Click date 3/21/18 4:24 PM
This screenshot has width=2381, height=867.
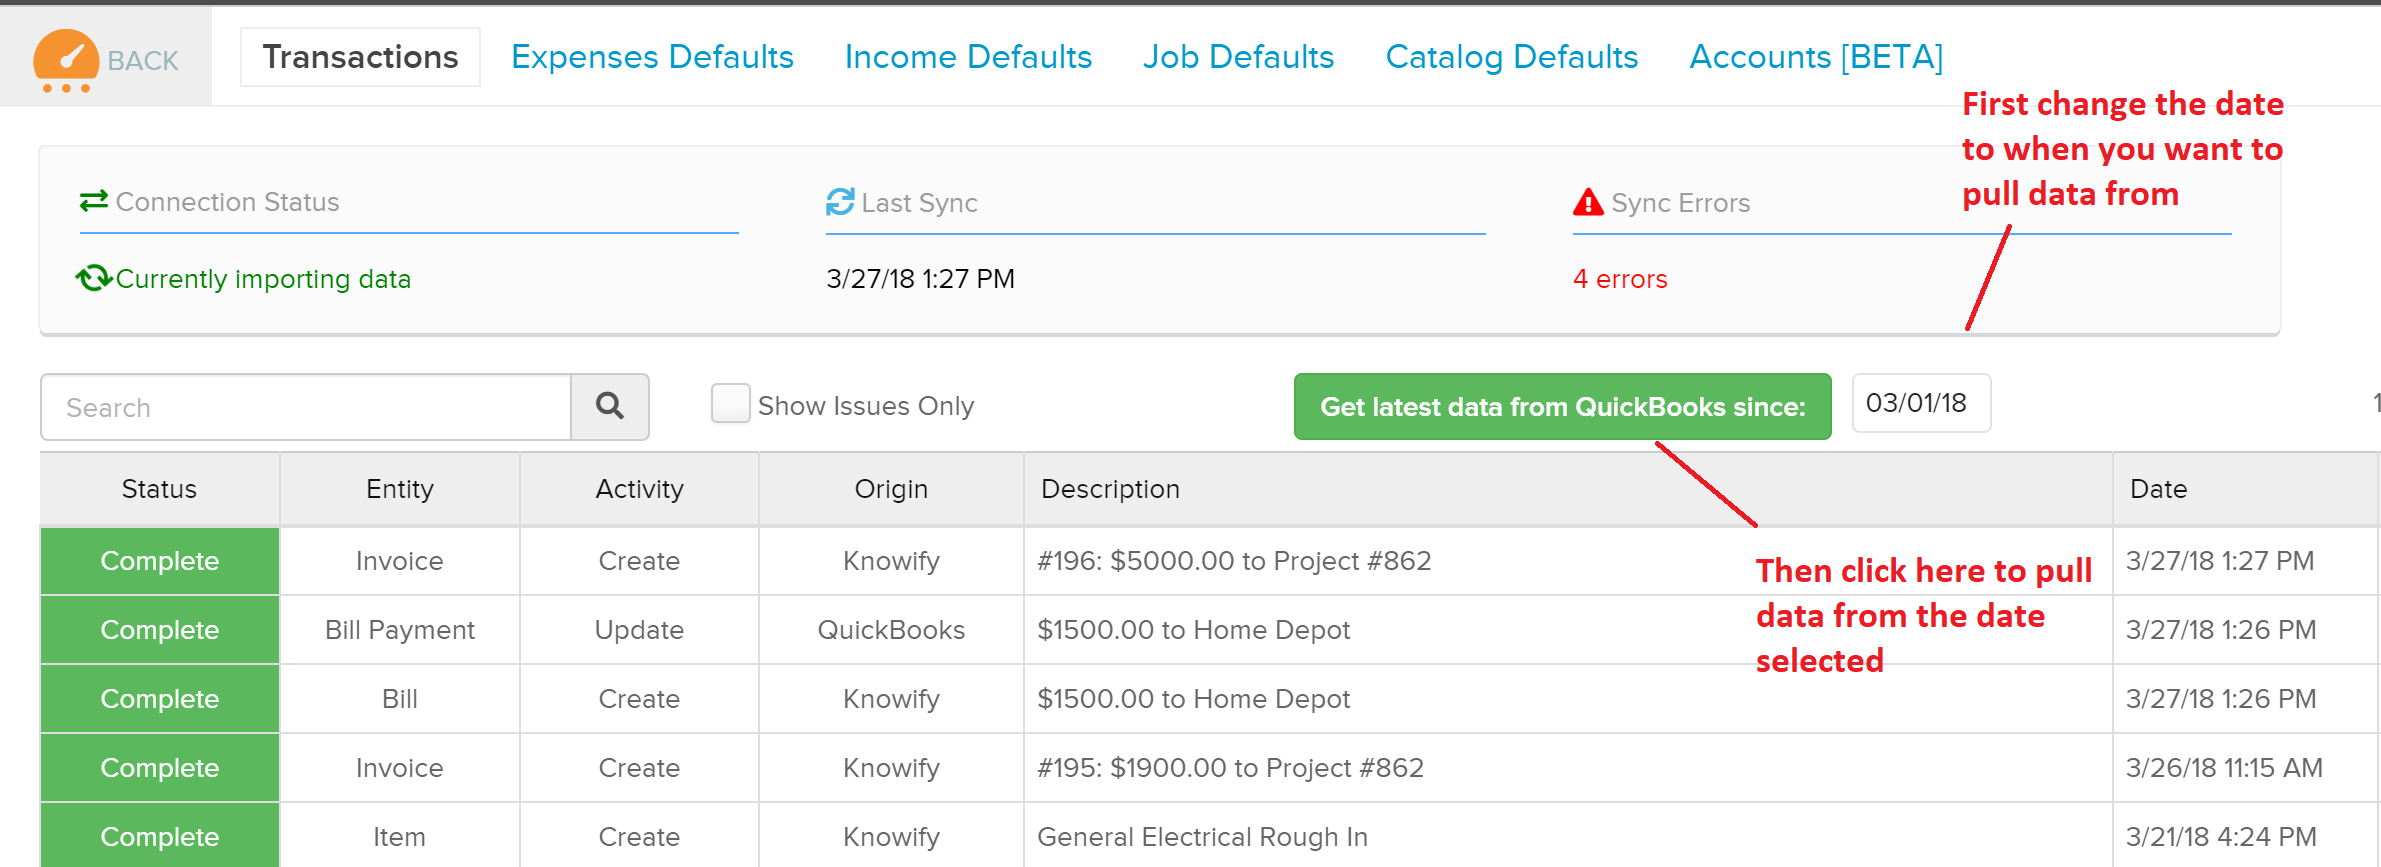[2221, 837]
